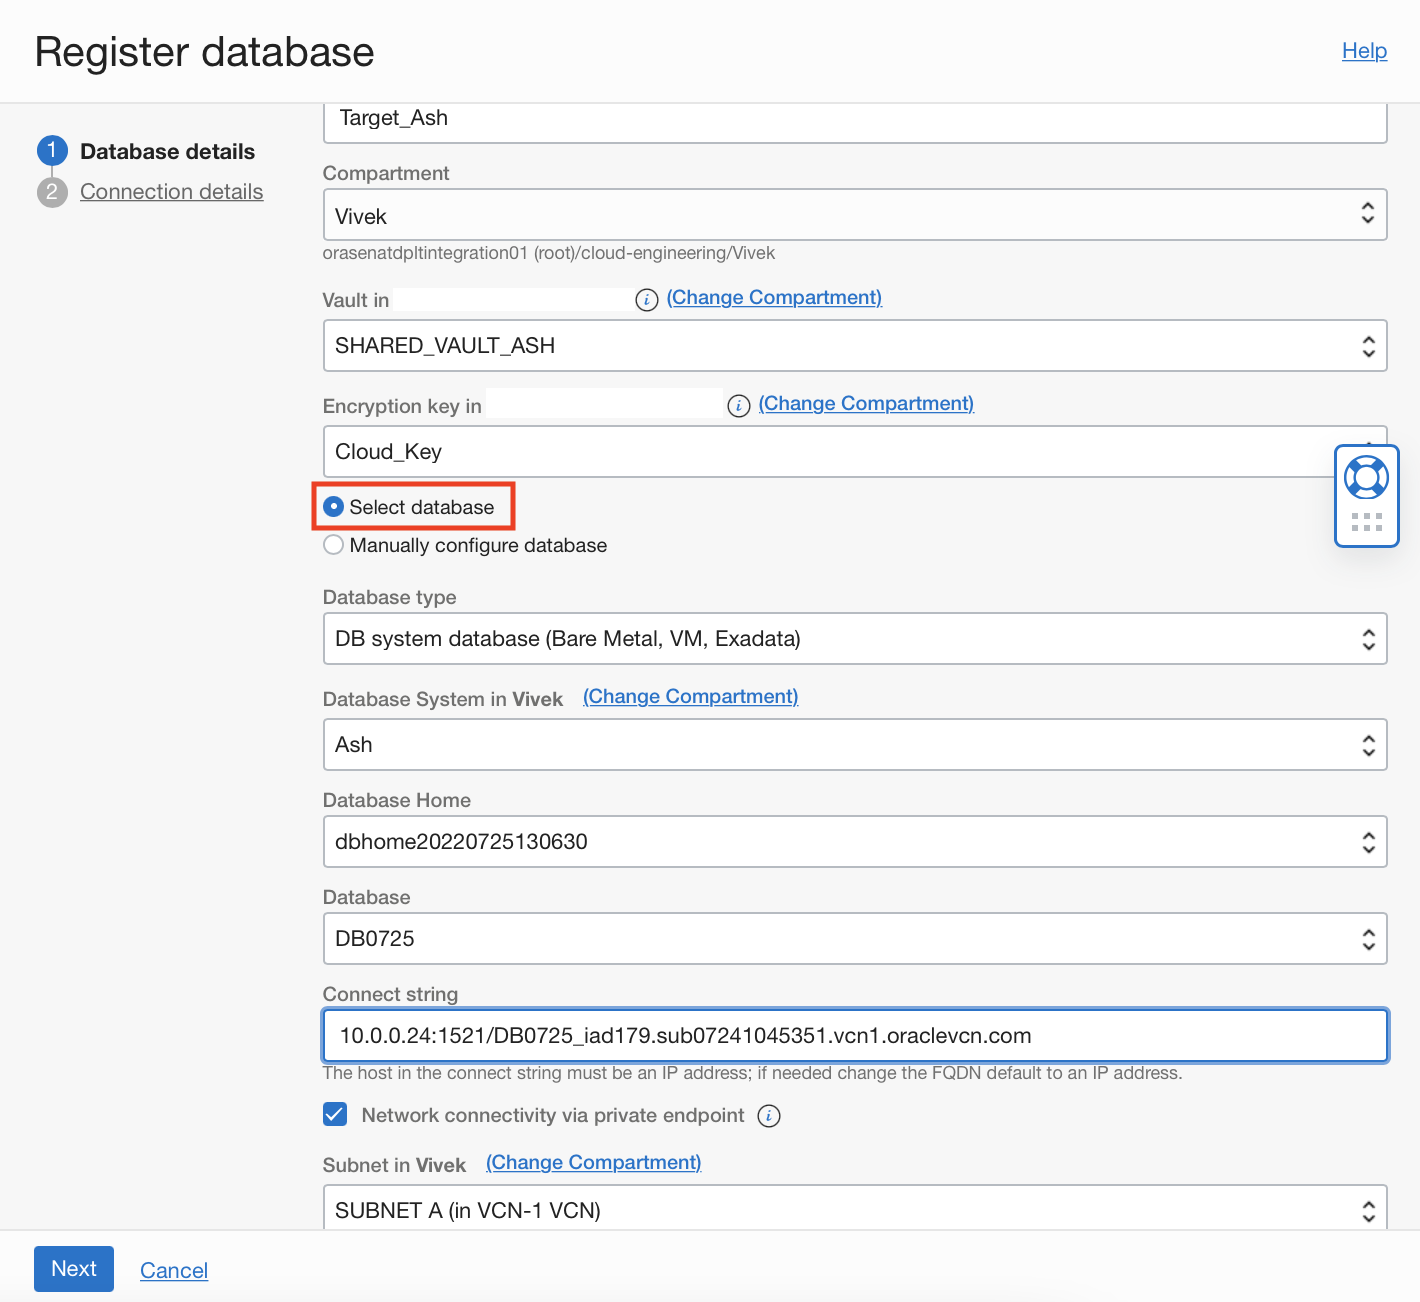Select the 'Select database' radio option
The height and width of the screenshot is (1302, 1420).
pyautogui.click(x=334, y=507)
